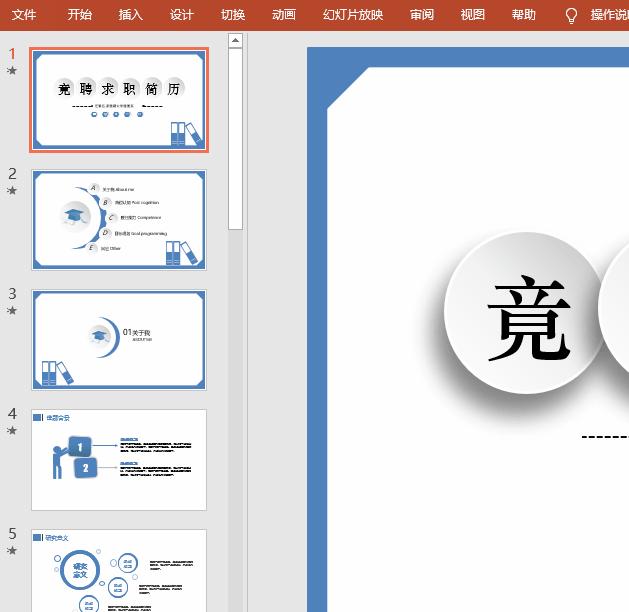Image resolution: width=629 pixels, height=612 pixels.
Task: Switch to the 幻灯片放映 tab
Action: 352,15
